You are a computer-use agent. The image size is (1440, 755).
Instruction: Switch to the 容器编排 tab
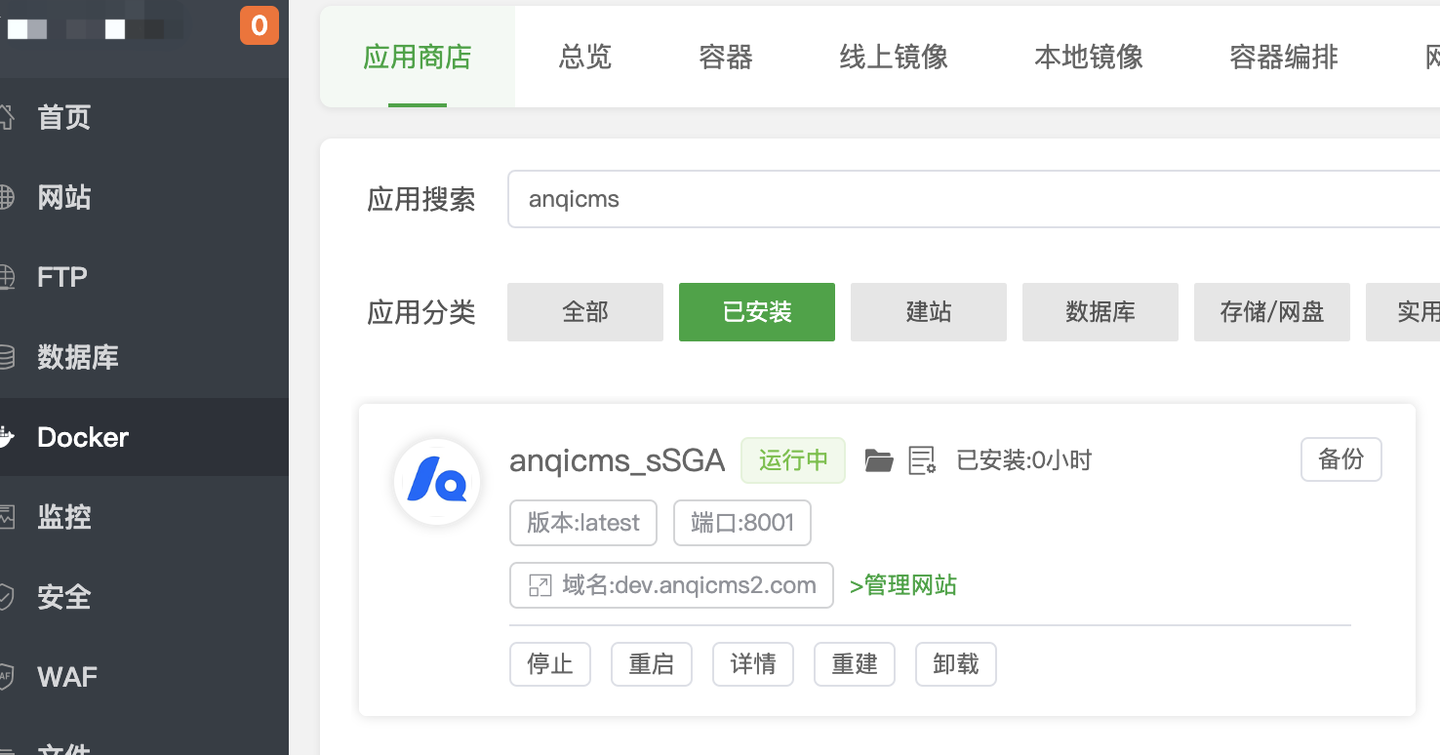(1284, 57)
